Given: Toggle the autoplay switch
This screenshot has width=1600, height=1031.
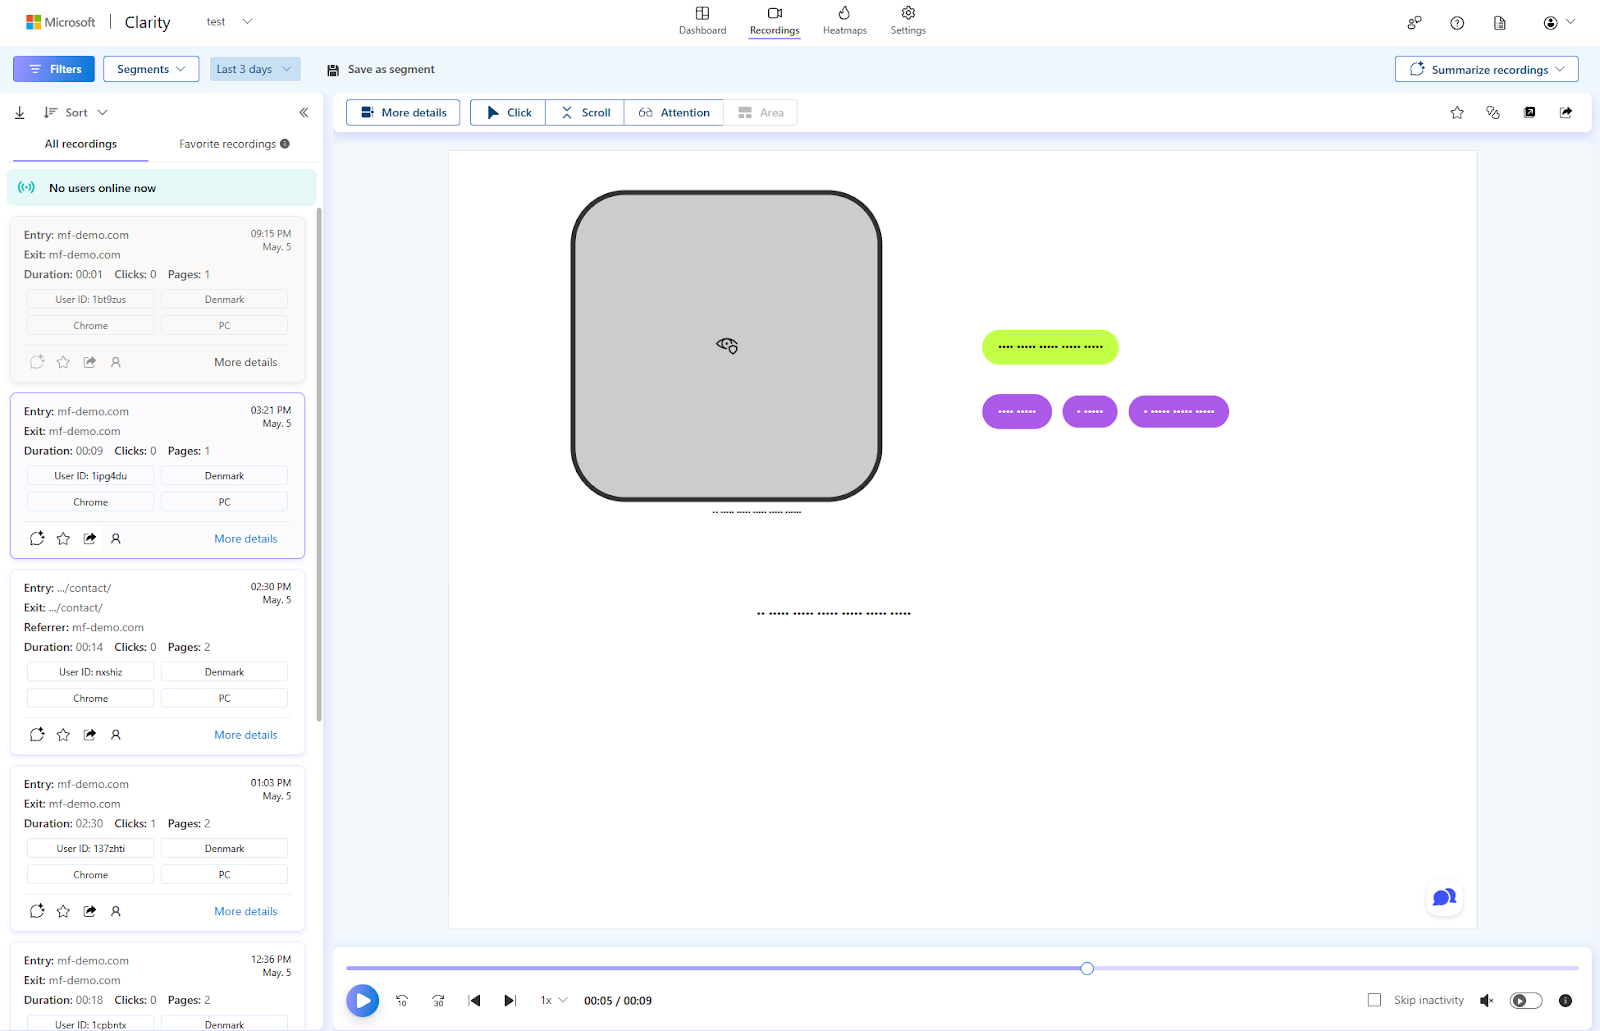Looking at the screenshot, I should (1525, 1000).
